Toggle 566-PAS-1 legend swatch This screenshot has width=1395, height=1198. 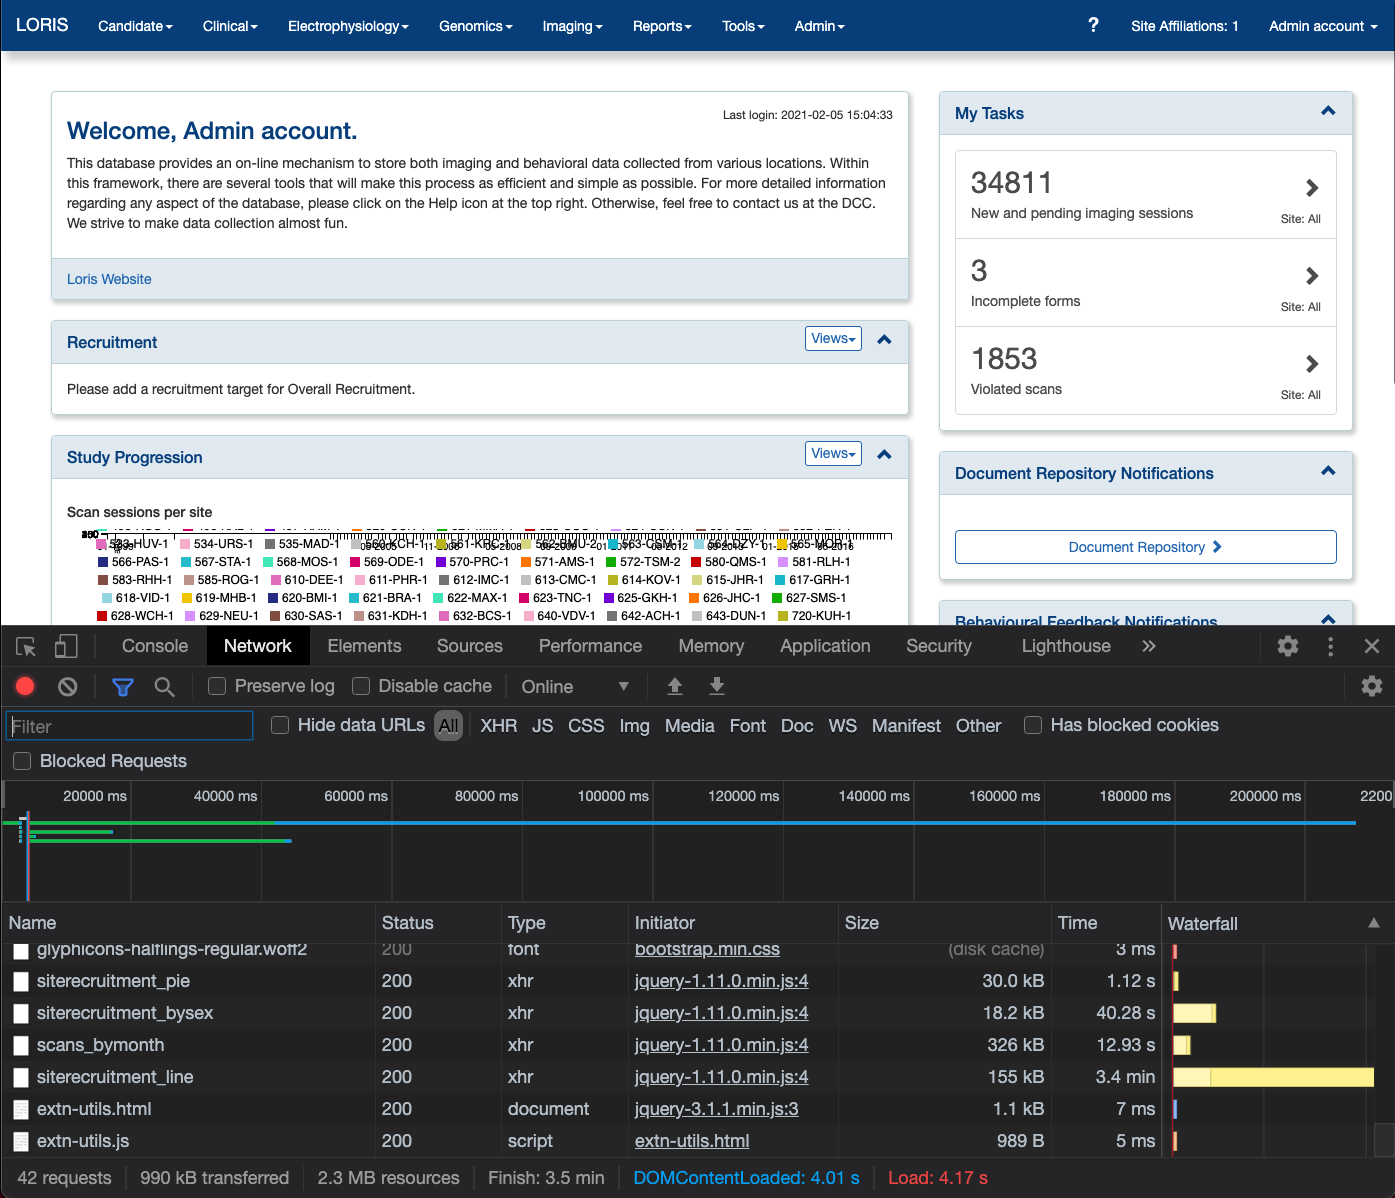tap(103, 562)
